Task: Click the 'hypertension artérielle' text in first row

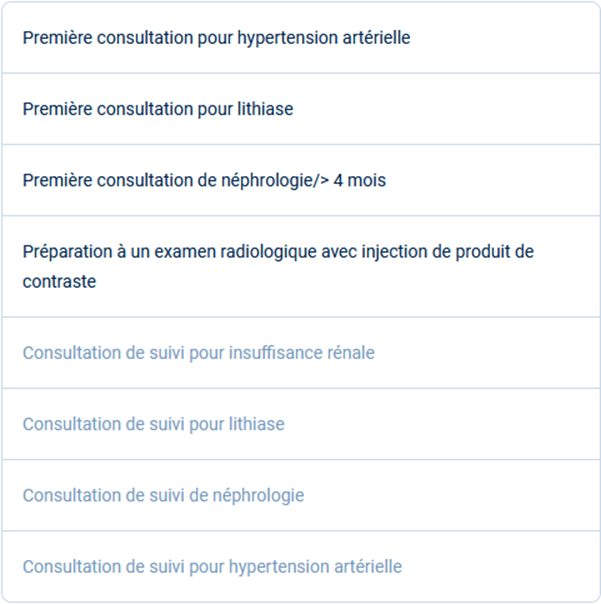Action: (324, 39)
